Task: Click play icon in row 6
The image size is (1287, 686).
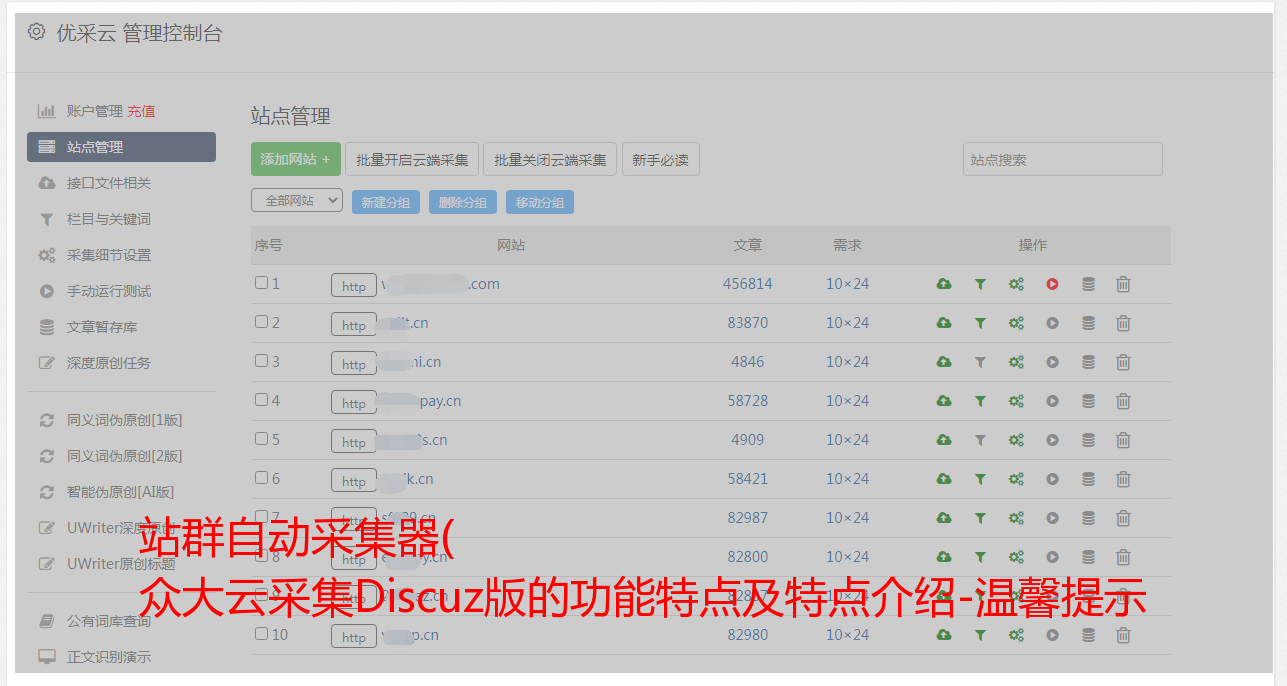Action: click(1052, 479)
